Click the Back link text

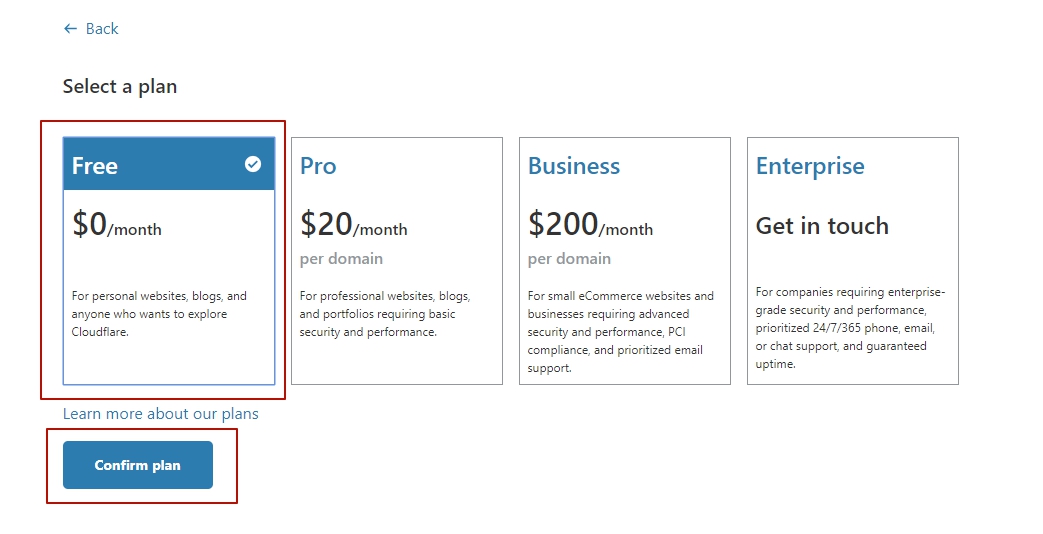click(102, 29)
